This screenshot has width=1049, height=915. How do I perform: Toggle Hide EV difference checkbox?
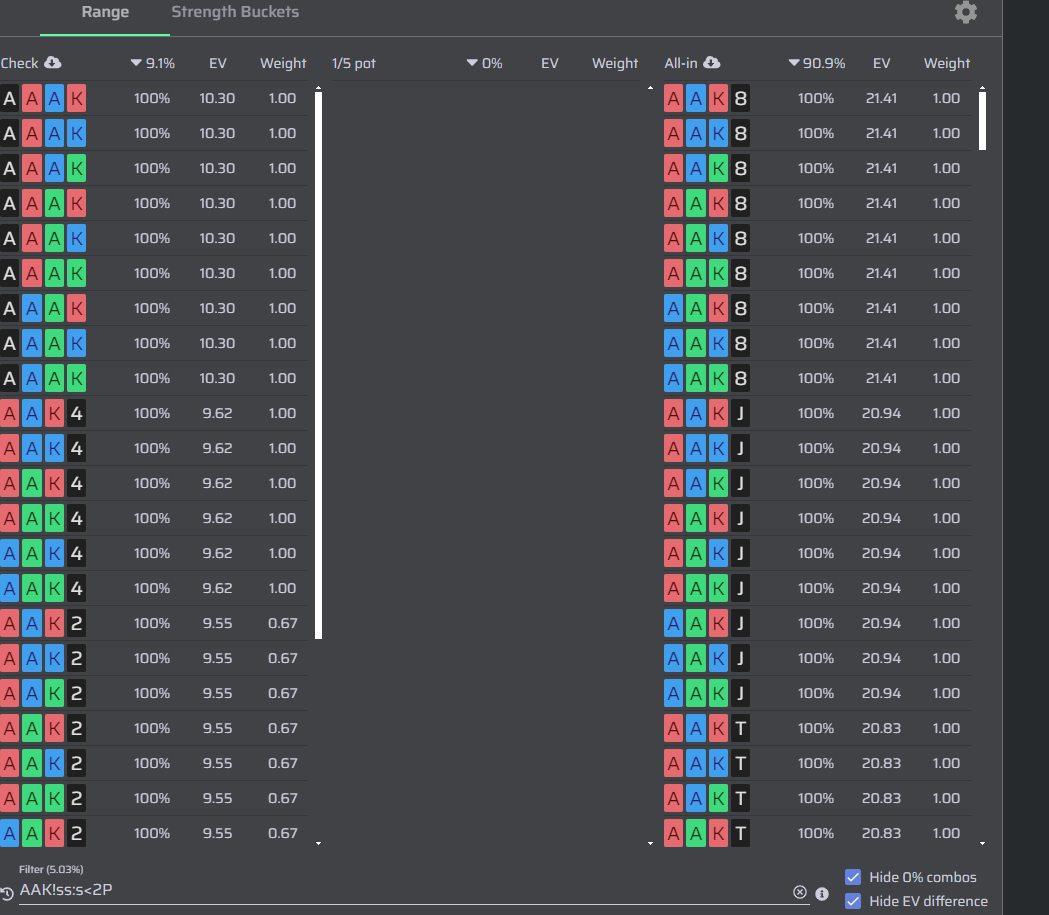click(x=853, y=901)
